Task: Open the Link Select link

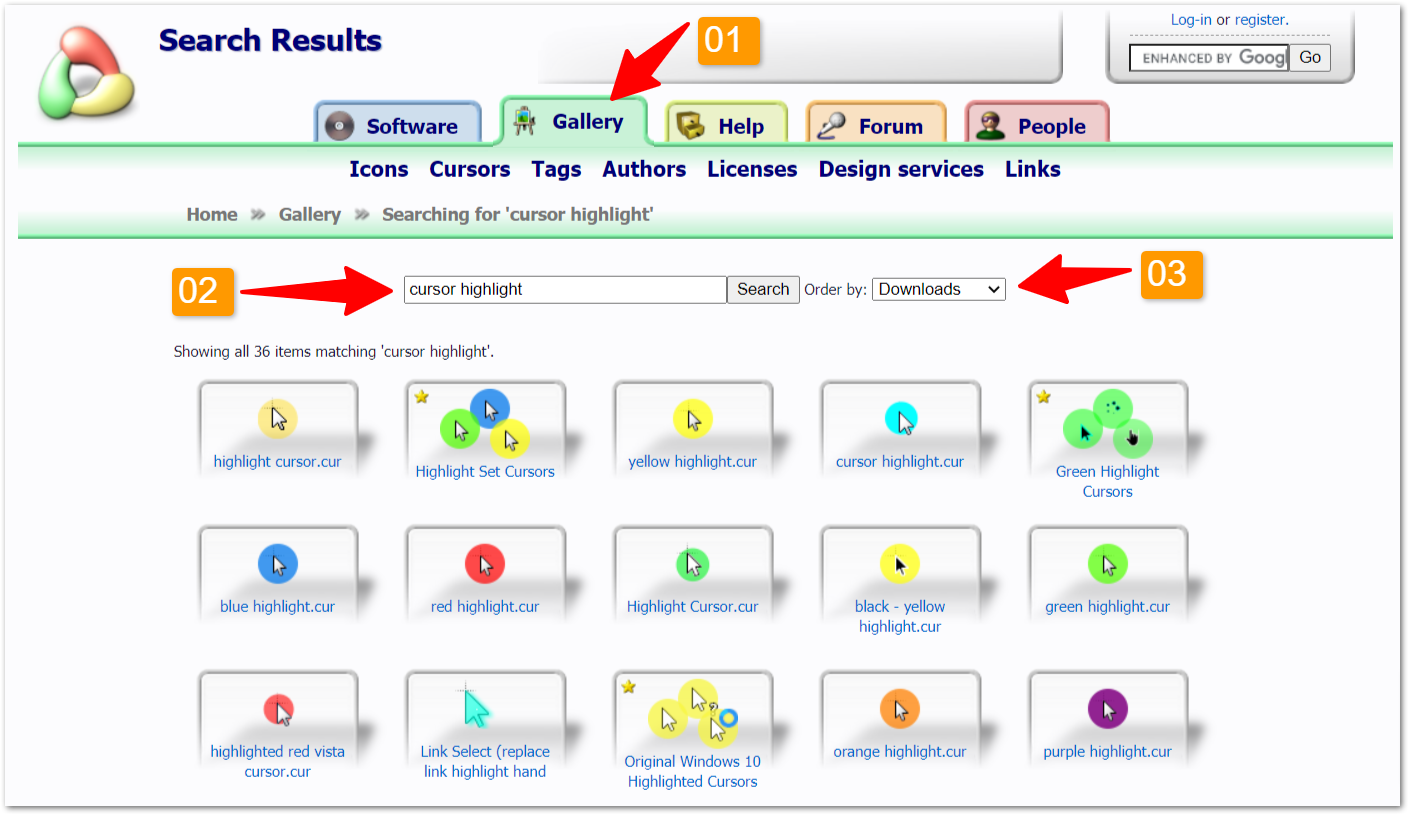Action: (485, 762)
